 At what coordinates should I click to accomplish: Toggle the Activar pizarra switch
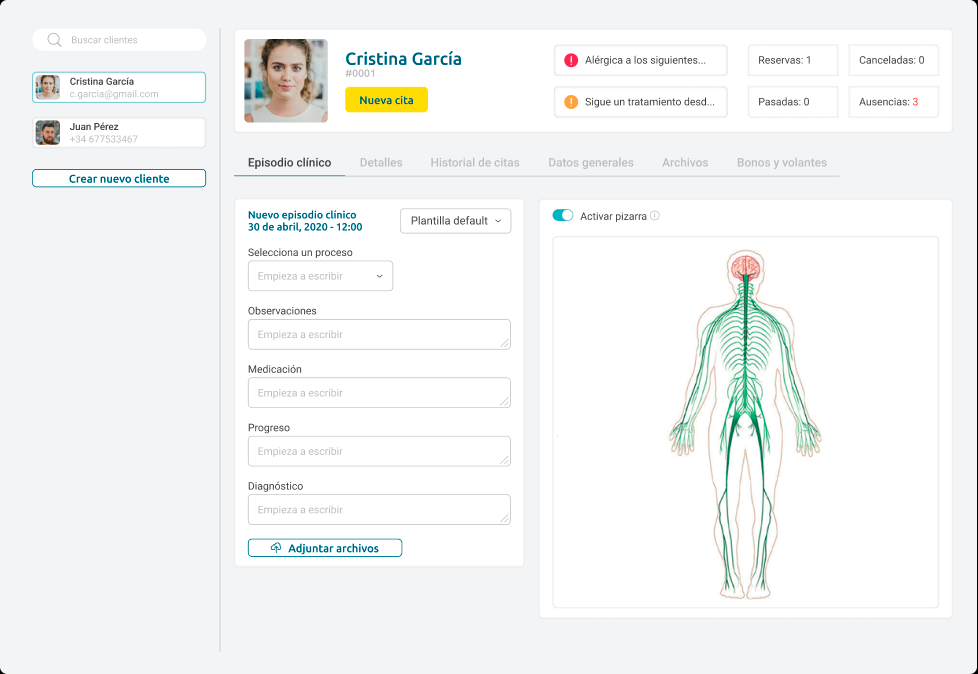[563, 215]
